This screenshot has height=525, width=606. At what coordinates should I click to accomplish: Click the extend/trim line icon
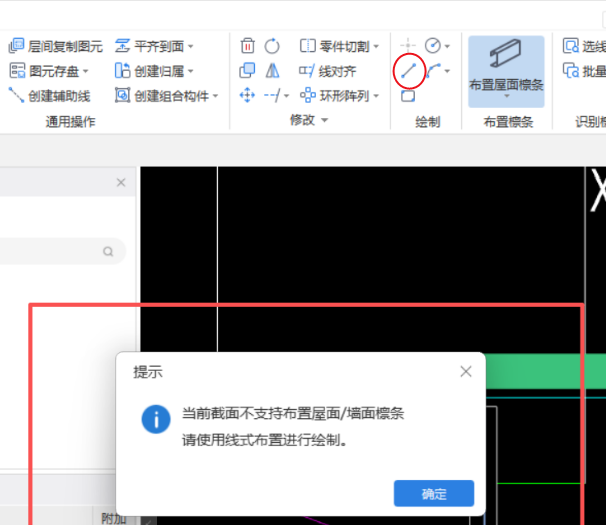pyautogui.click(x=272, y=95)
